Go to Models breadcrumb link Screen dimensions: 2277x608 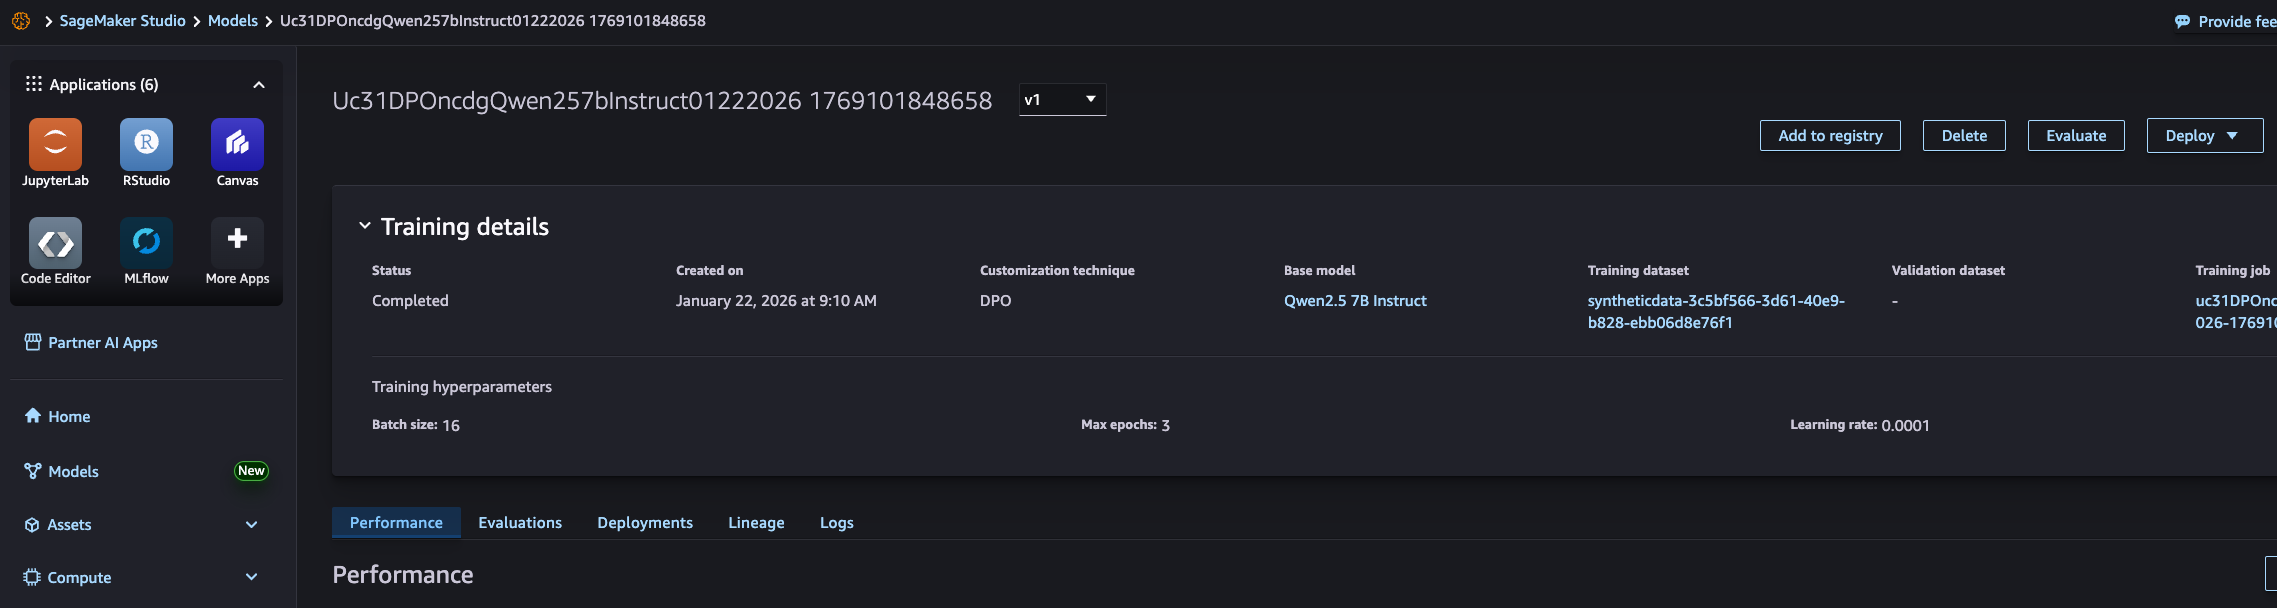(x=233, y=21)
